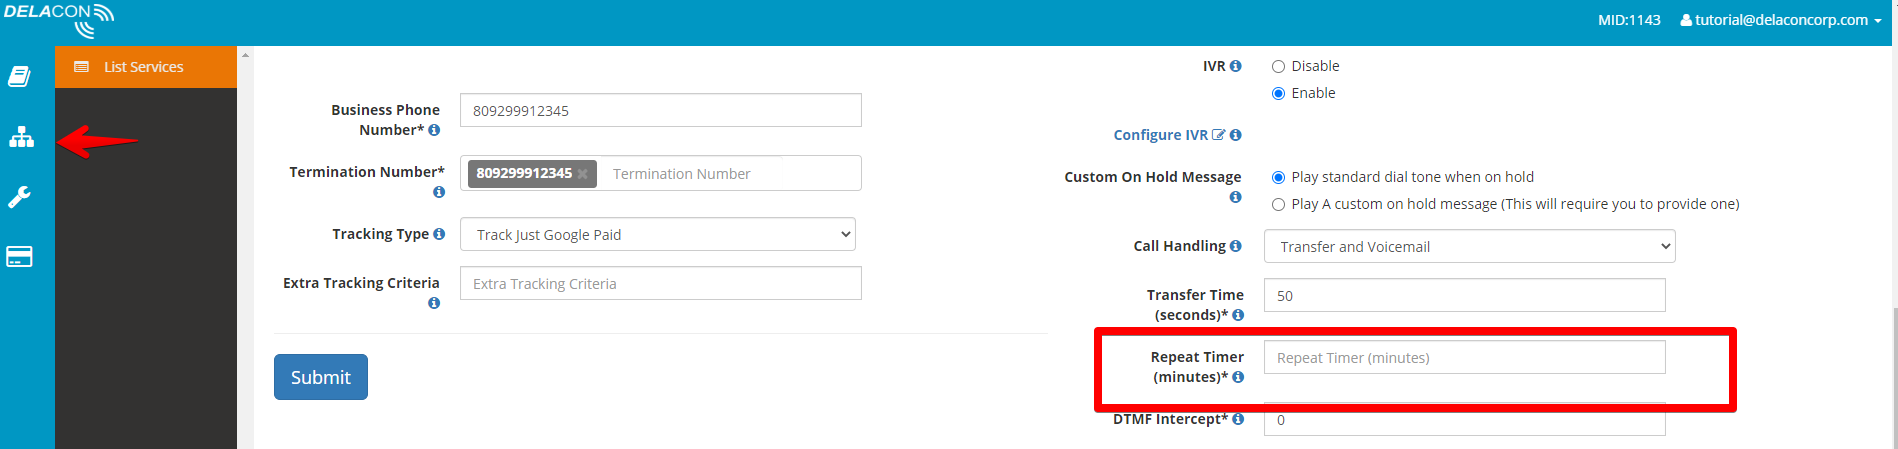Click the info icon under Custom On Hold Message
Screen dimensions: 1898x449
coord(1236,197)
